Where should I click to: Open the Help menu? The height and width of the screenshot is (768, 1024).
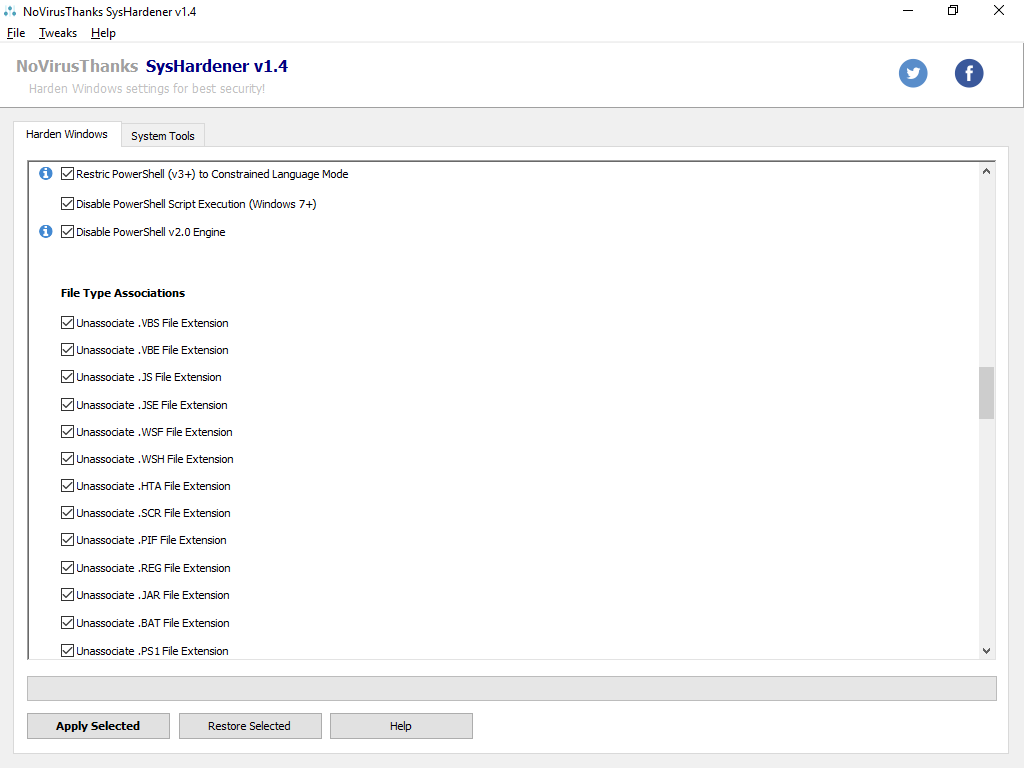click(x=103, y=33)
